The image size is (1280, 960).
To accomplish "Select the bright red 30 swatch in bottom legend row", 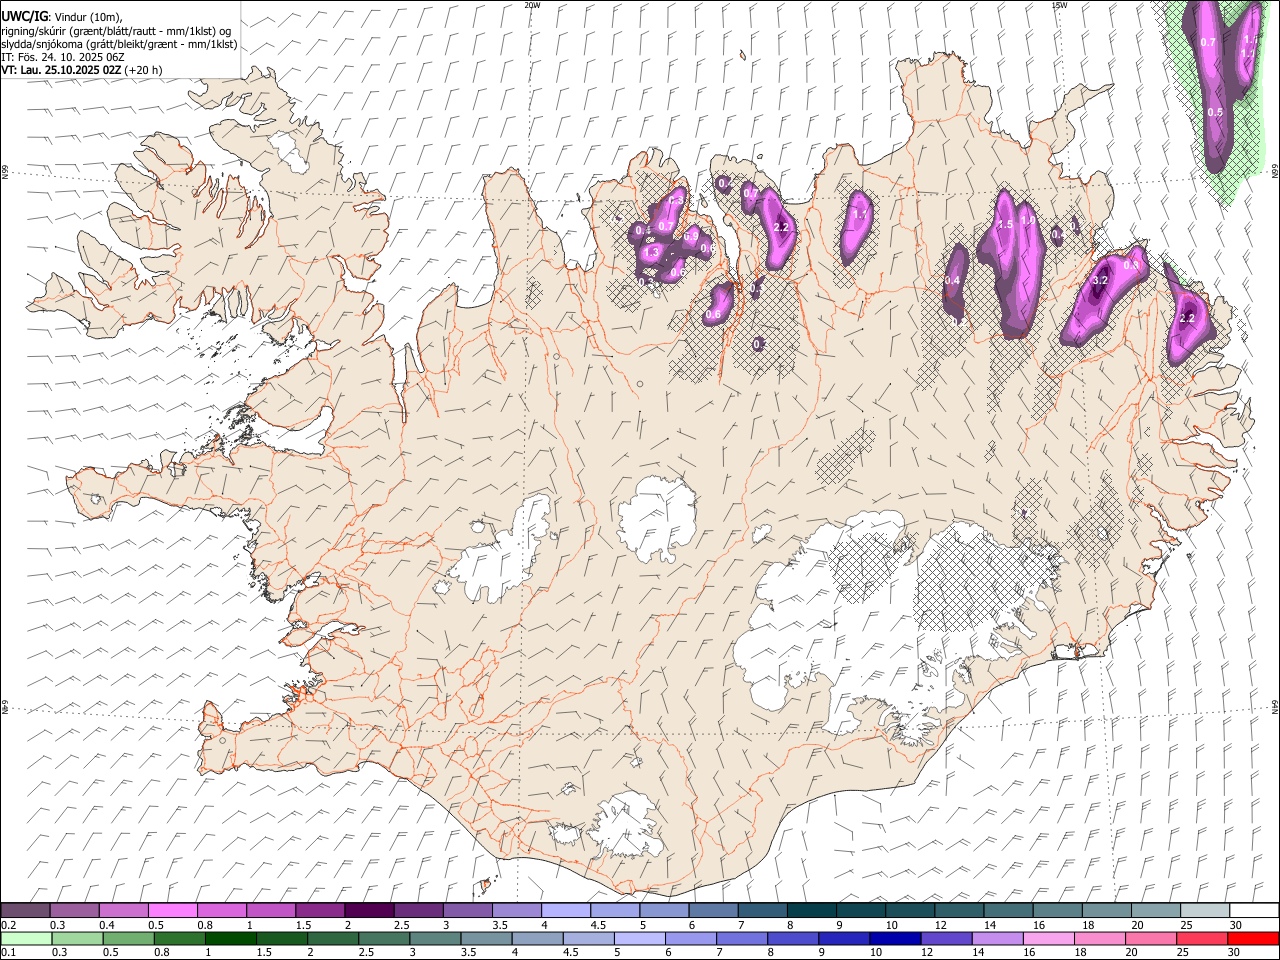I will 1254,938.
